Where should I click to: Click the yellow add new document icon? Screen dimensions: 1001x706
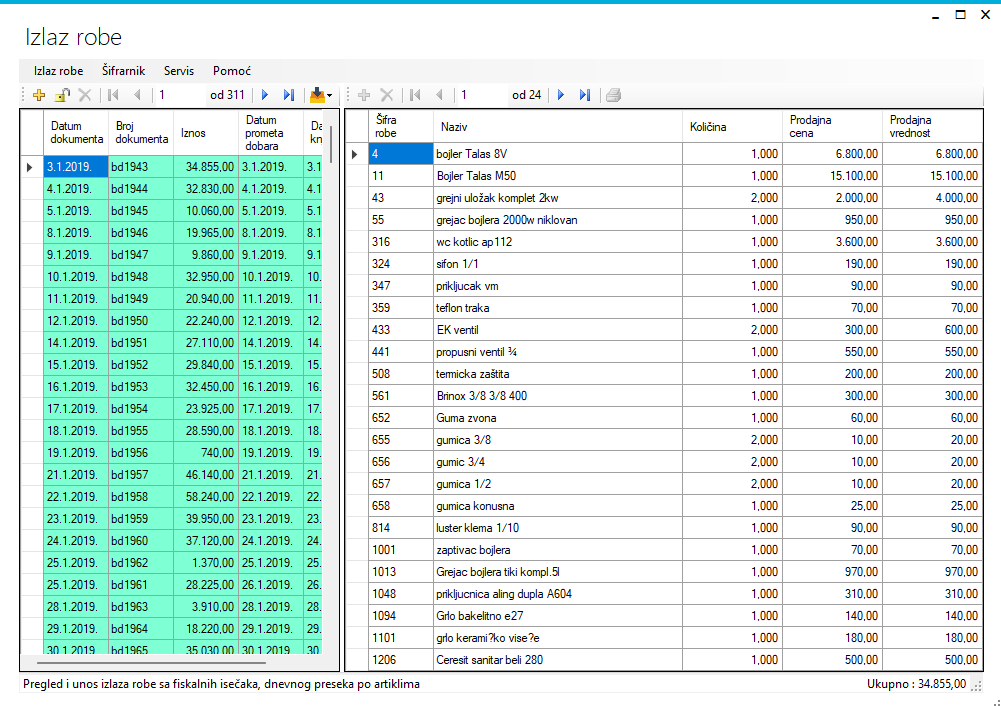click(x=39, y=95)
